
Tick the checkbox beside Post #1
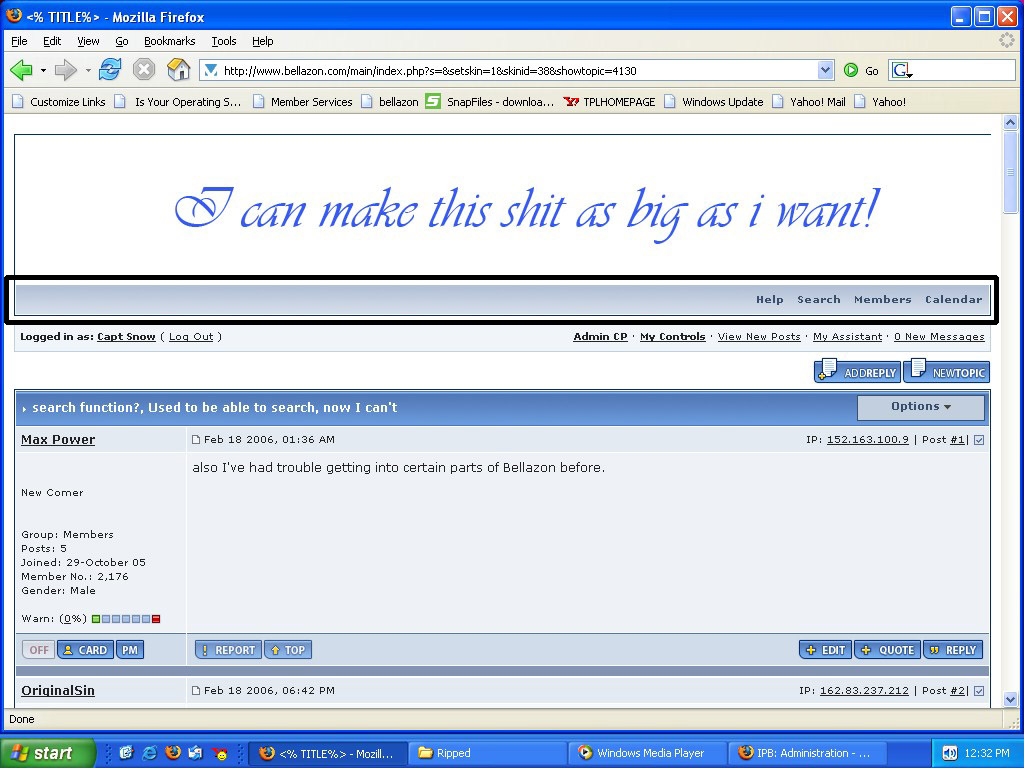[979, 440]
